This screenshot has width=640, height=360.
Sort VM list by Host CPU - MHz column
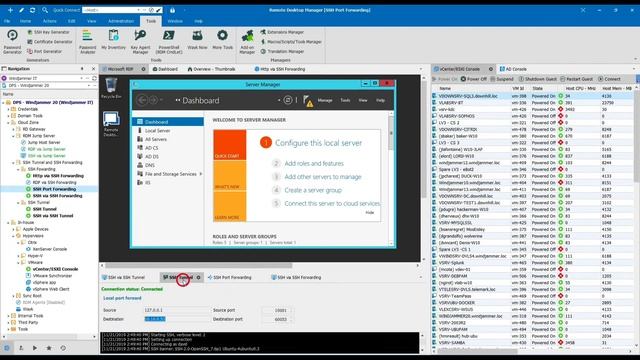pos(580,88)
